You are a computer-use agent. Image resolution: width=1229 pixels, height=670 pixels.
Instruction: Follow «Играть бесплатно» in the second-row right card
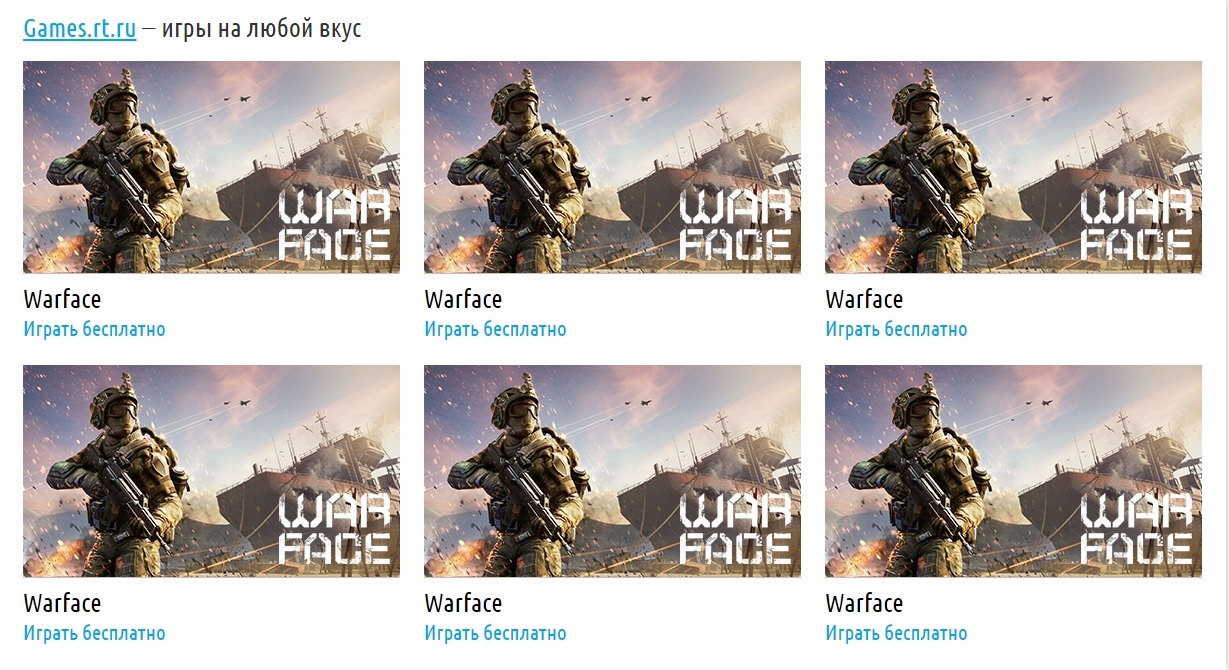pos(896,633)
